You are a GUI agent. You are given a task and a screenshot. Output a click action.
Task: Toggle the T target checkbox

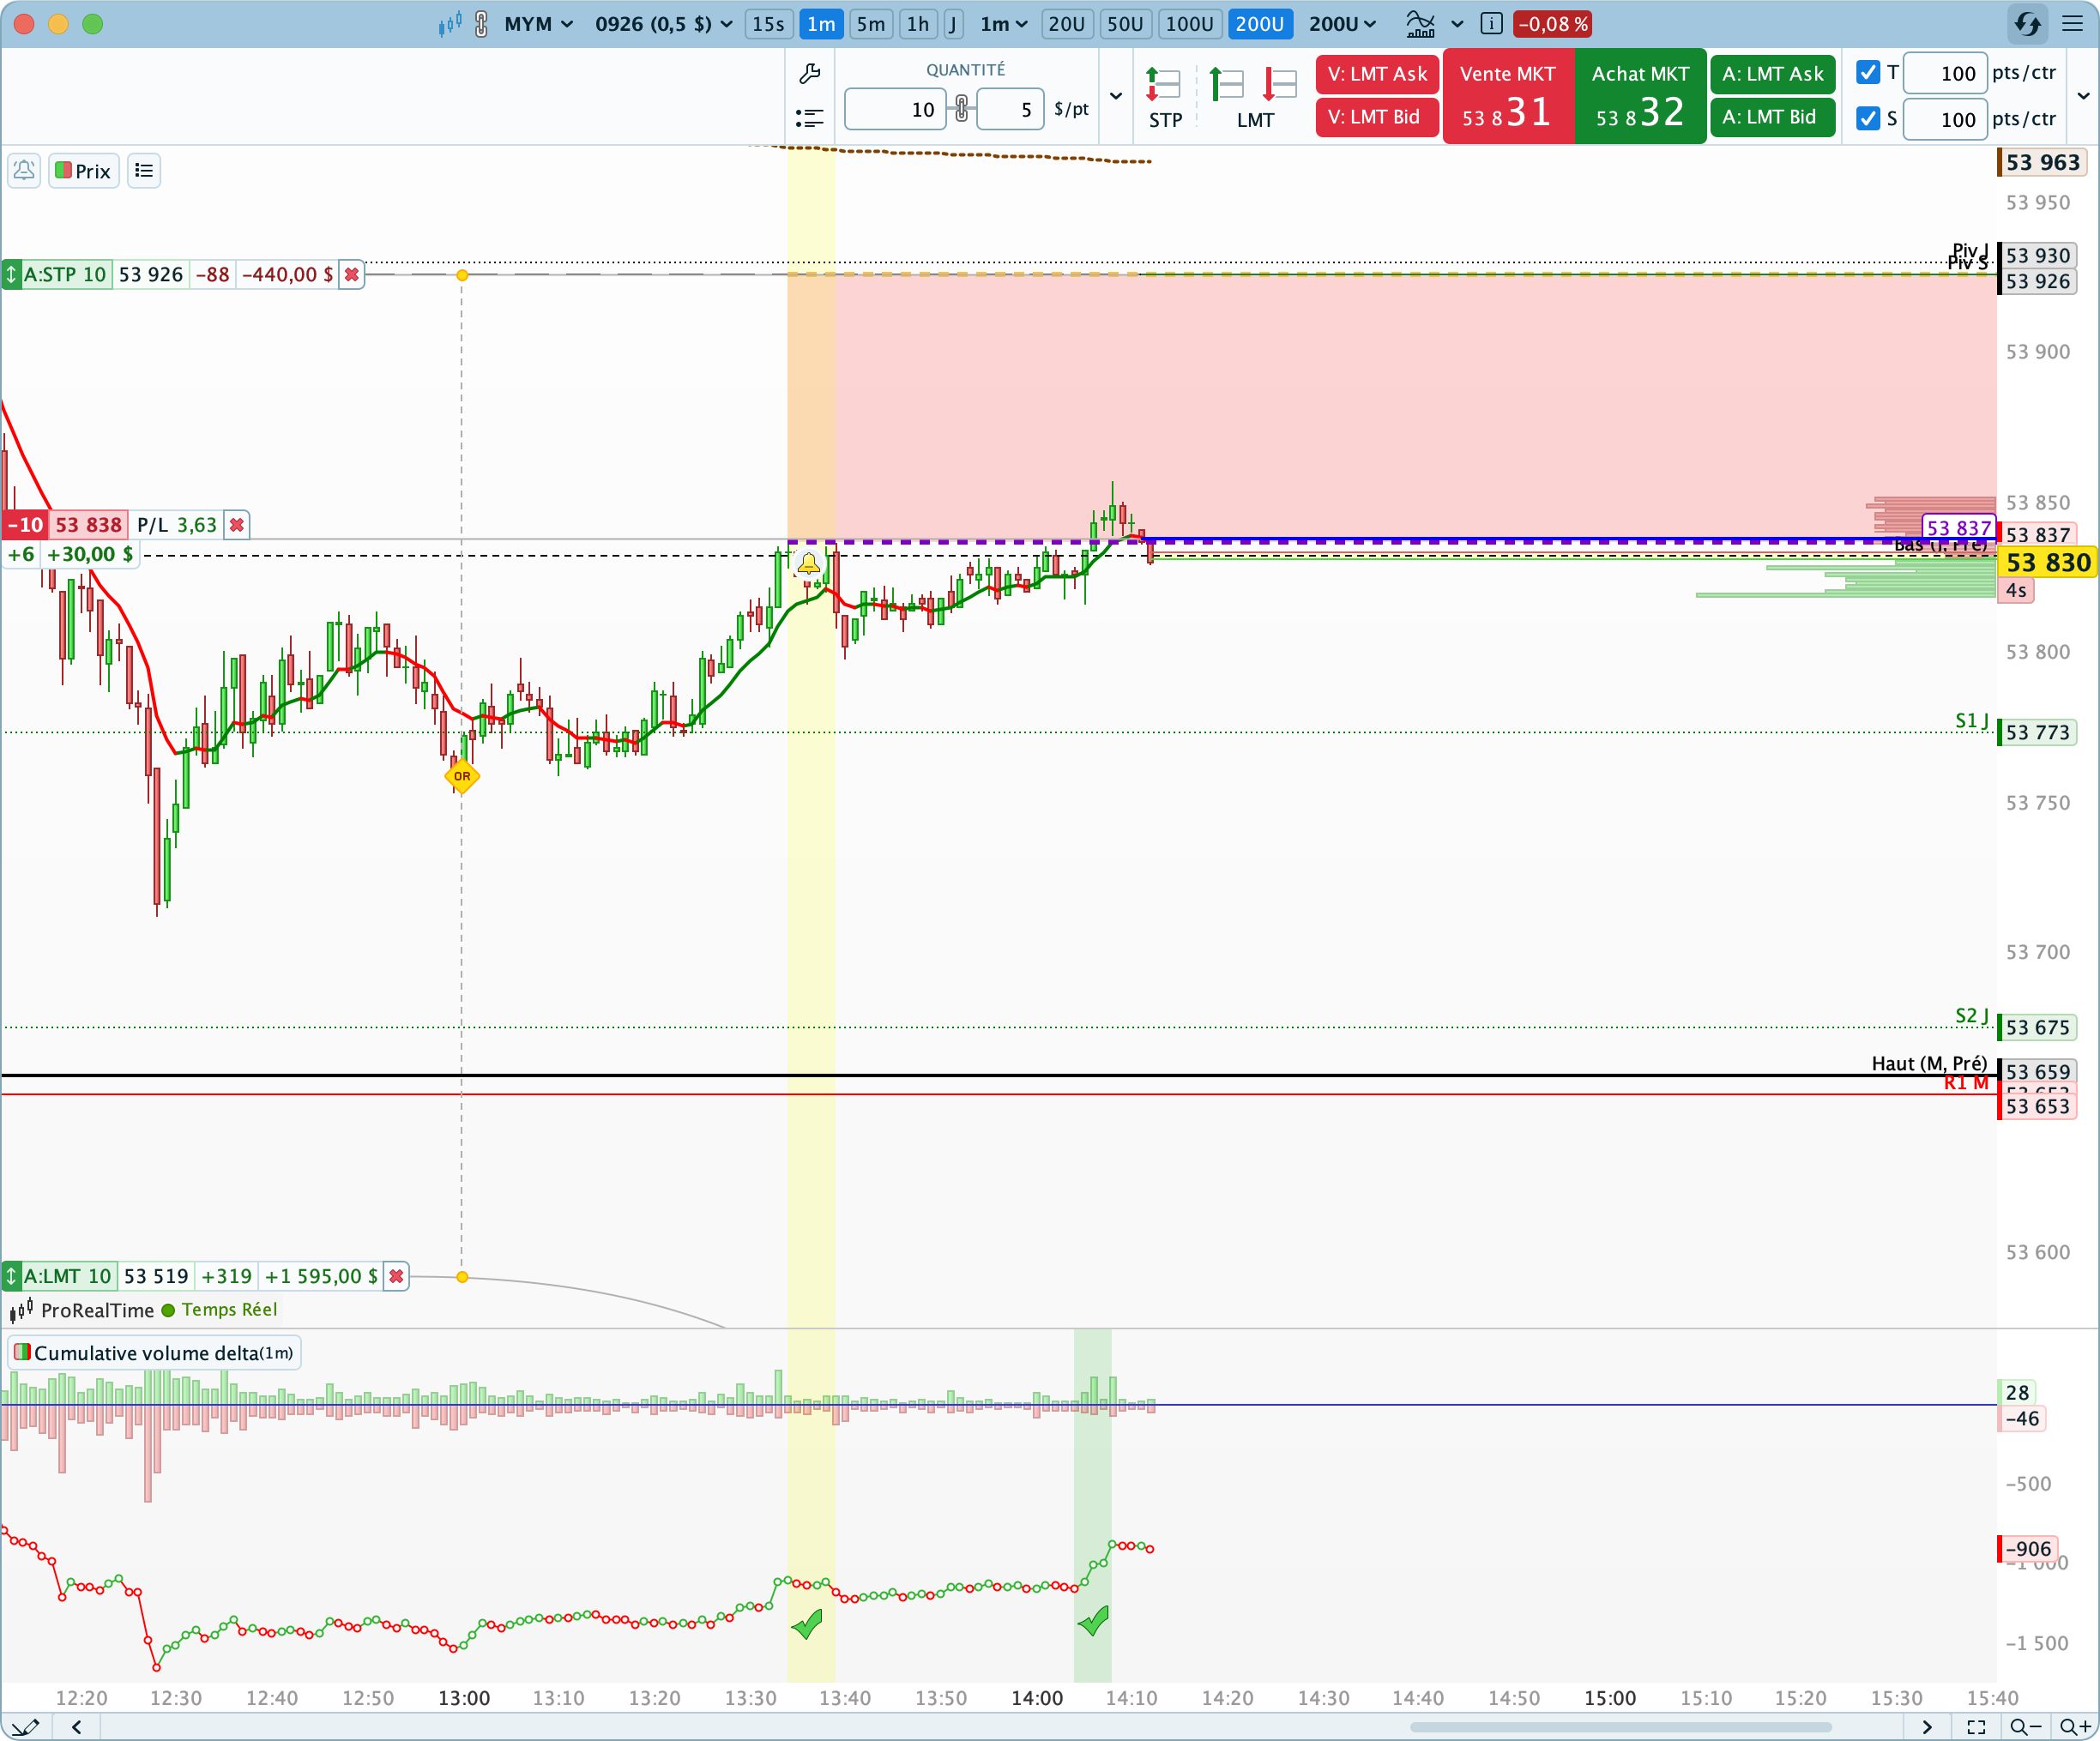click(1868, 72)
